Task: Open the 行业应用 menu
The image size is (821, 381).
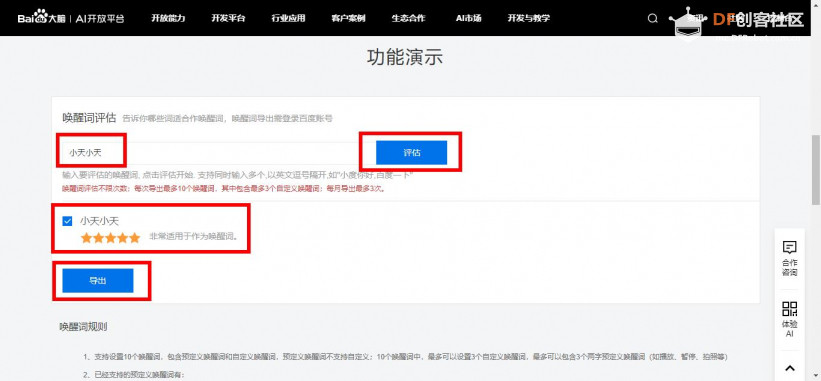Action: (288, 18)
